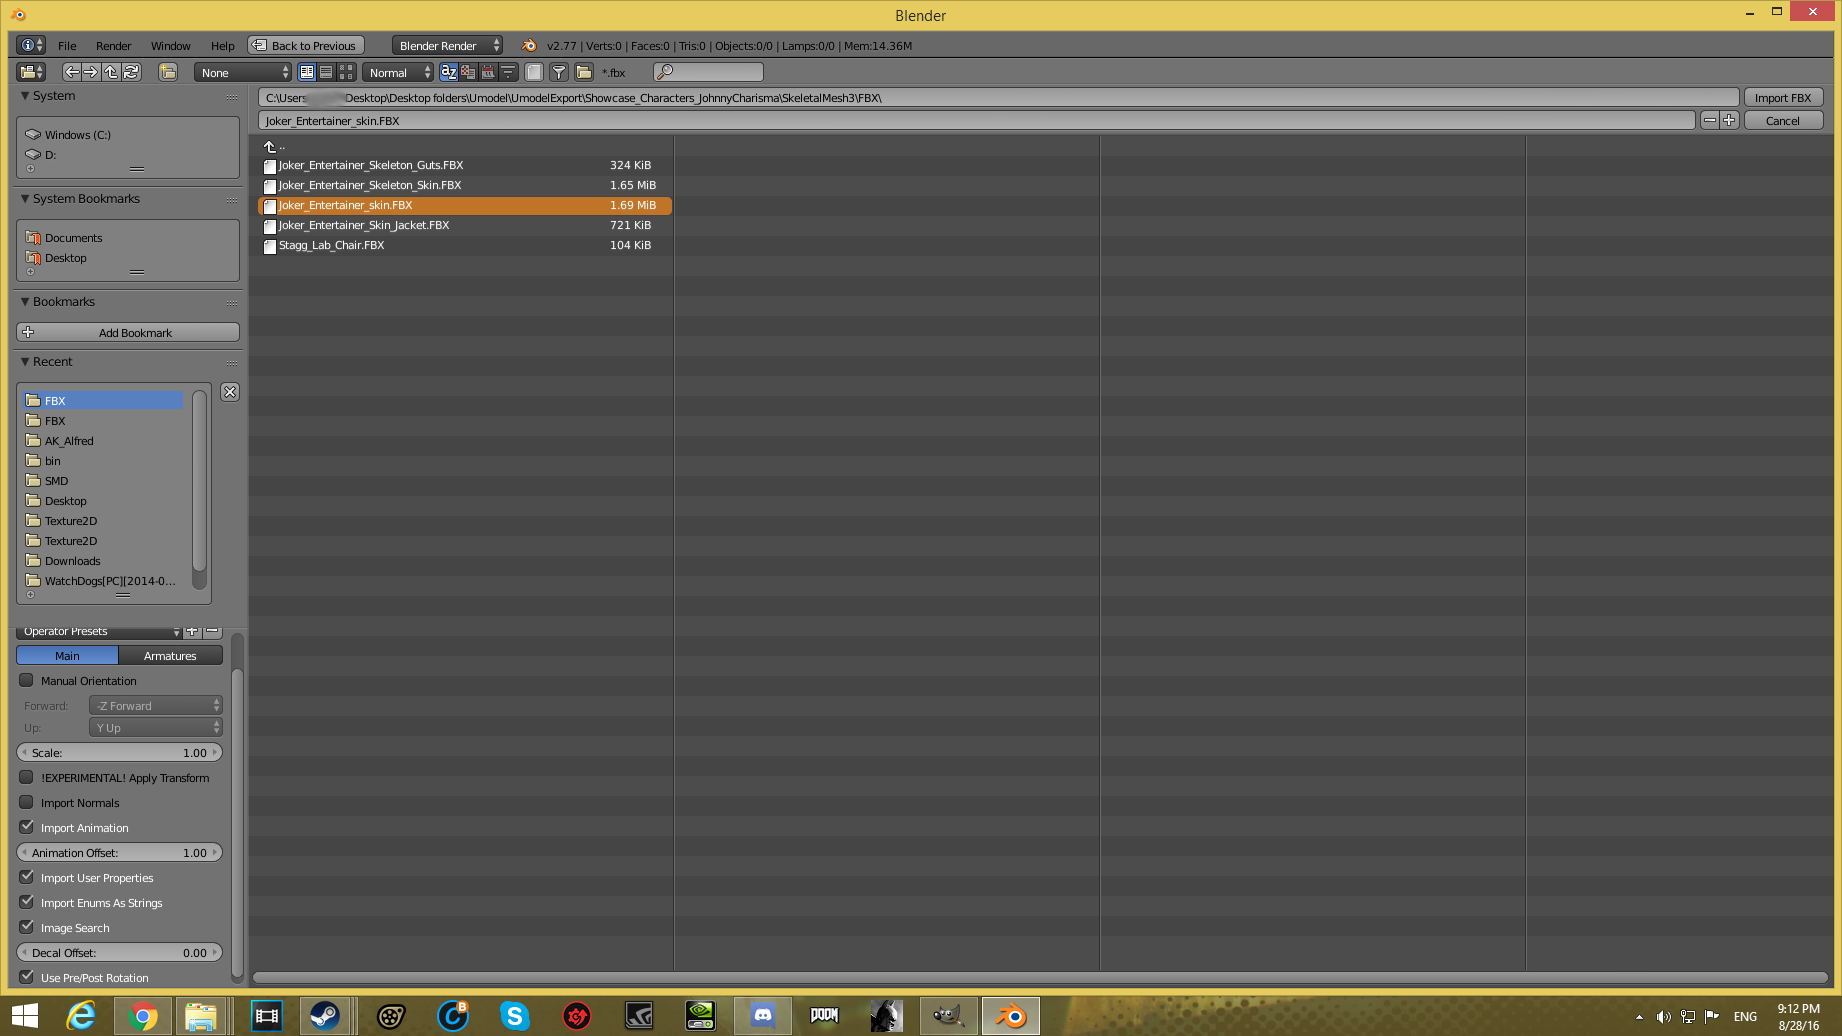Switch to the Armatures tab
Image resolution: width=1842 pixels, height=1036 pixels.
[170, 655]
